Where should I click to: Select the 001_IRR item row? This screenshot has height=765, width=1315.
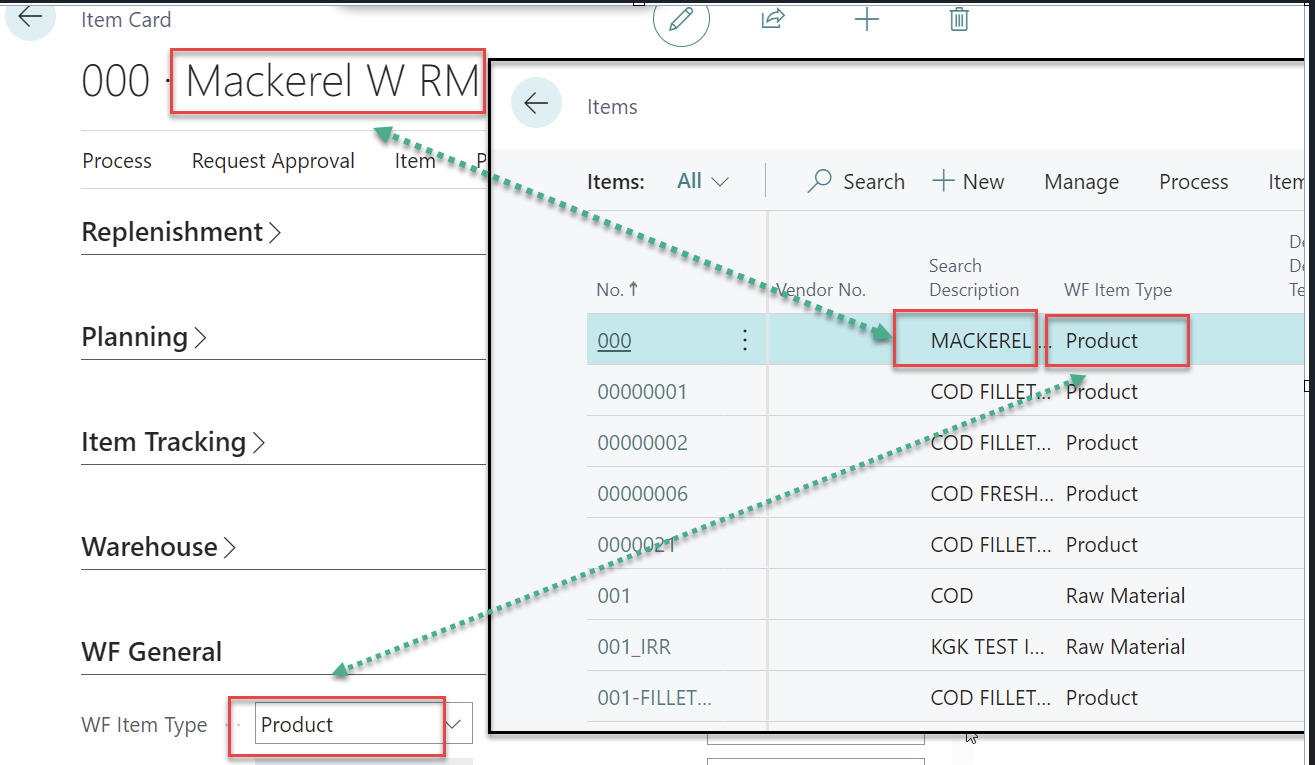(634, 647)
